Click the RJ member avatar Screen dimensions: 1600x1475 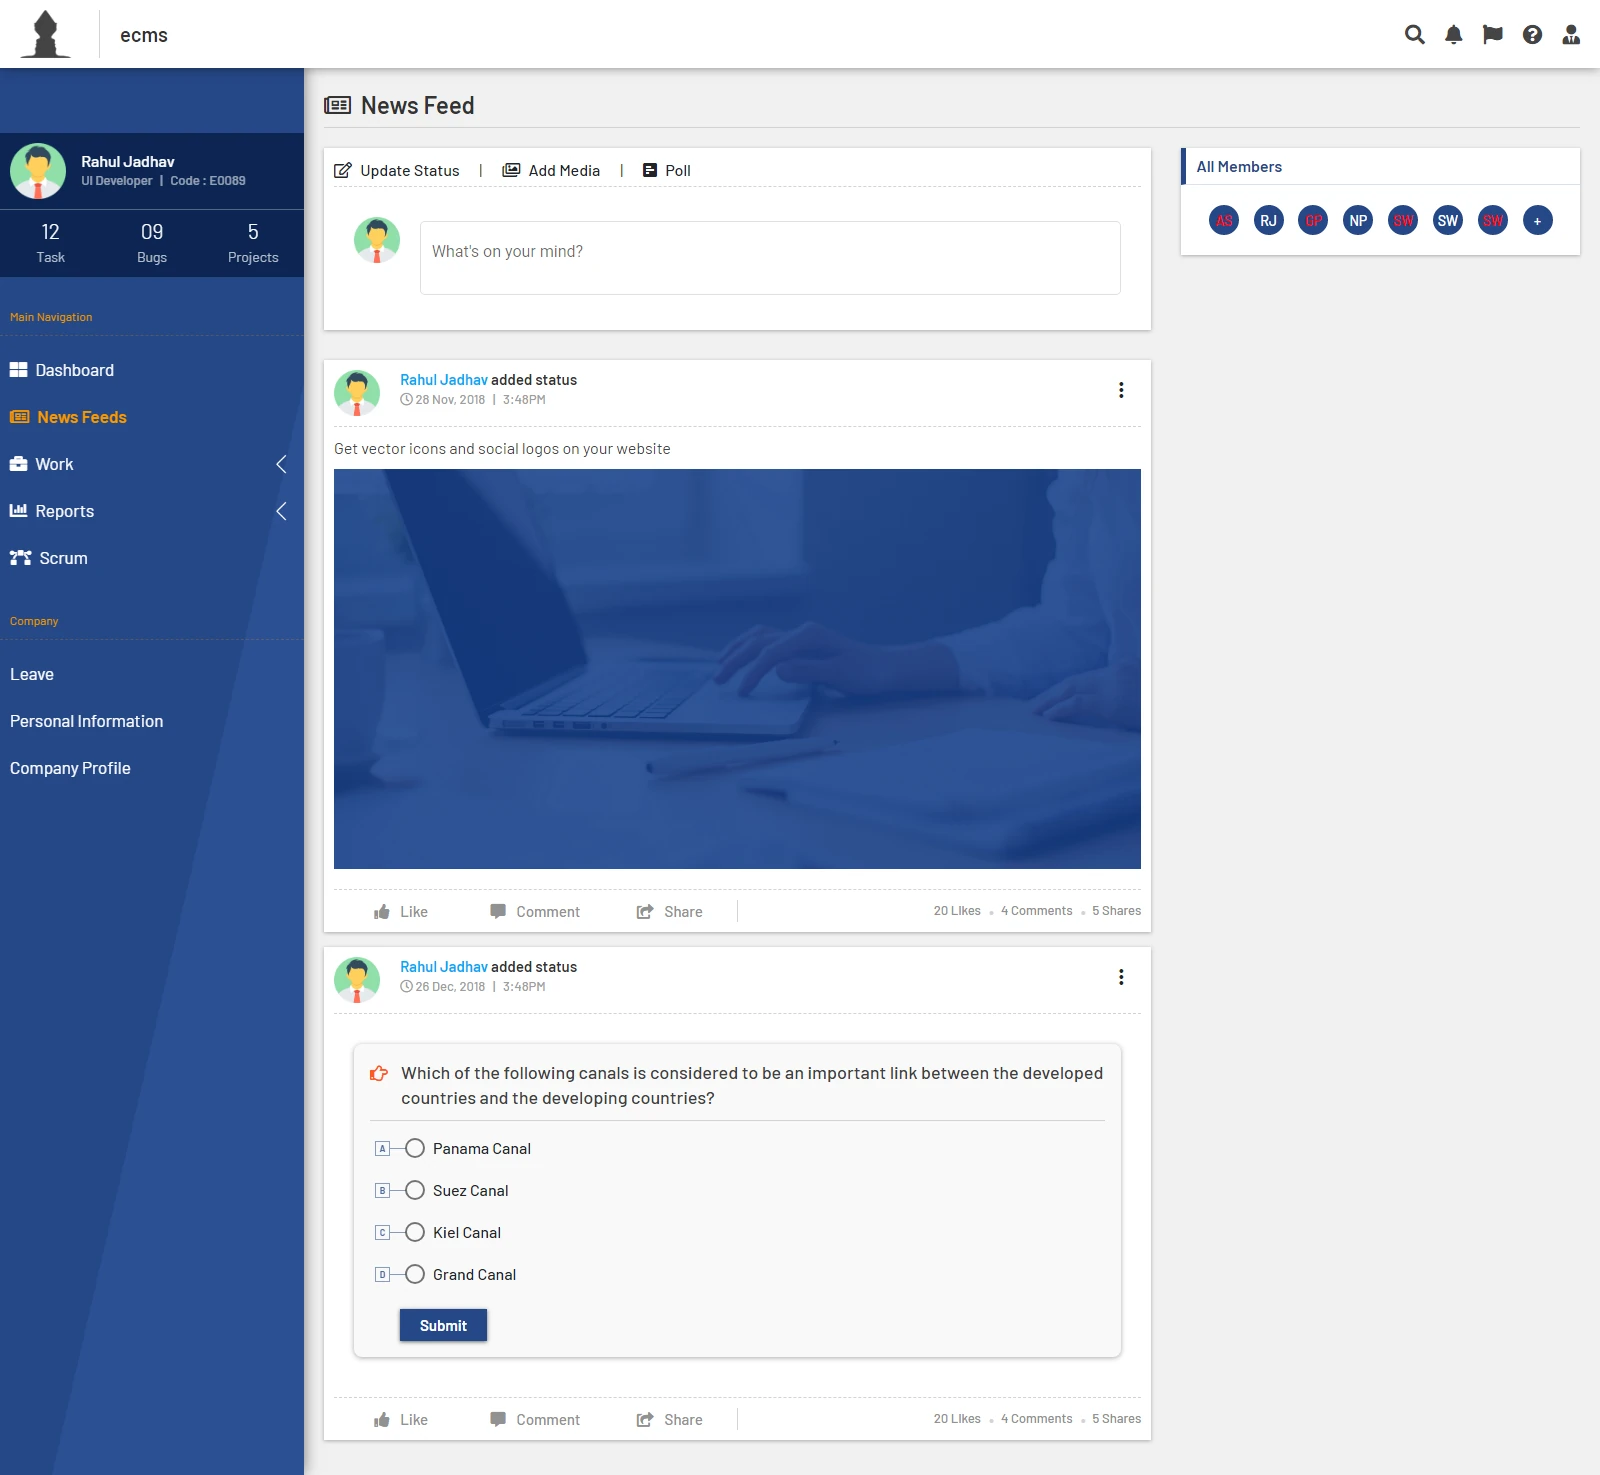(x=1268, y=221)
